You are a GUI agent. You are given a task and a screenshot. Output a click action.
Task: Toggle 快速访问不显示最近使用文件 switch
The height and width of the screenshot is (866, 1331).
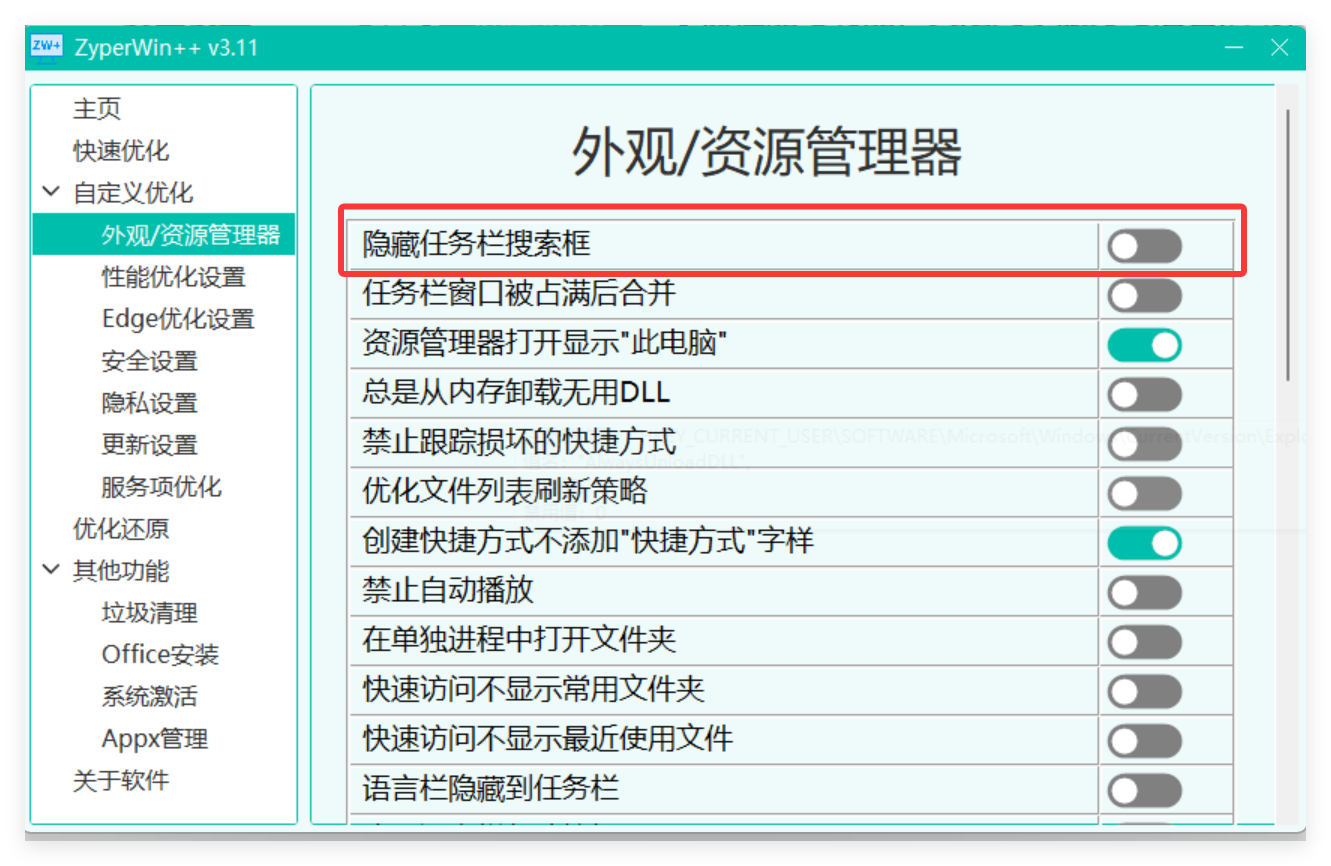click(x=1145, y=741)
